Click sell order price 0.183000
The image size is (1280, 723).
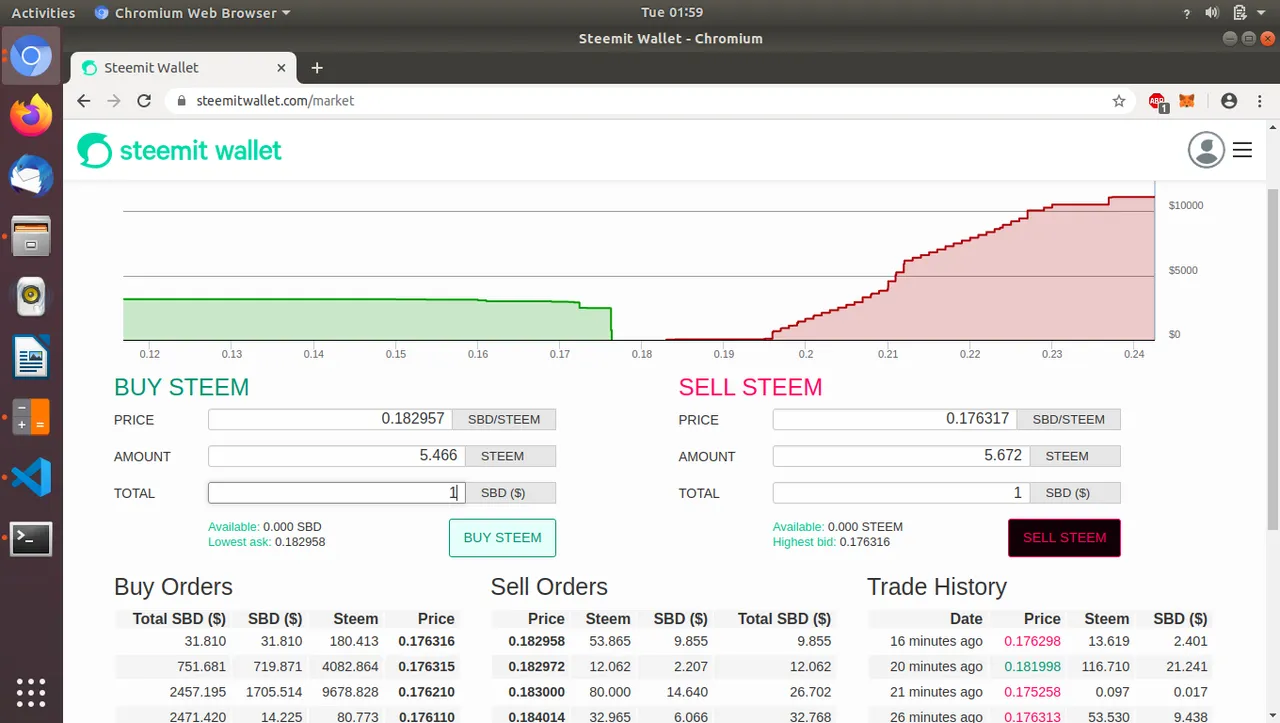tap(536, 692)
